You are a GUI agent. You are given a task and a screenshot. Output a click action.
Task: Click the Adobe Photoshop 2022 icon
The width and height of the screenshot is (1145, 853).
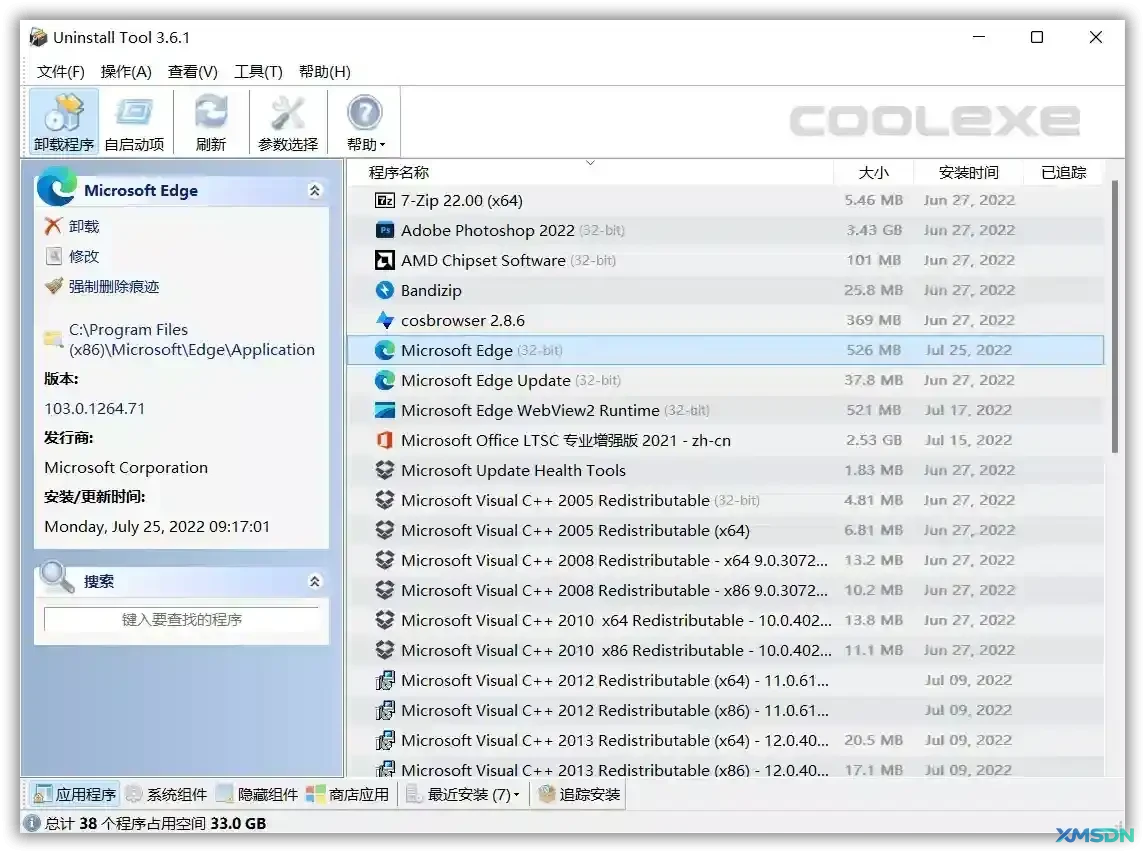[x=385, y=230]
